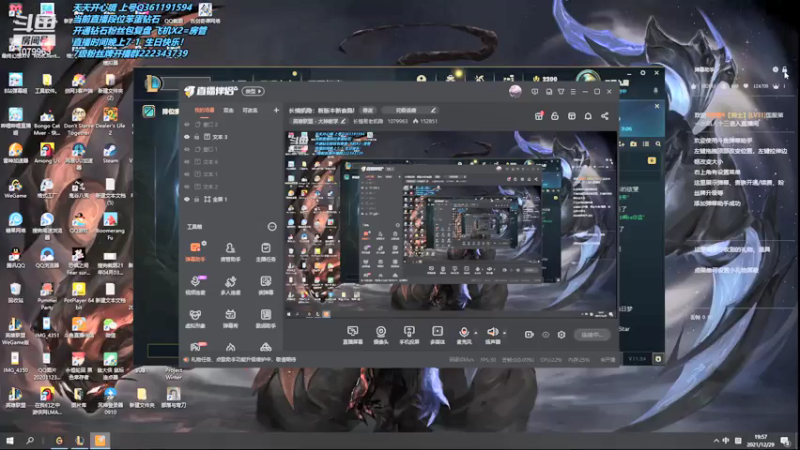
Task: Open 视频连麦 tool in the toolbox
Action: [x=195, y=285]
